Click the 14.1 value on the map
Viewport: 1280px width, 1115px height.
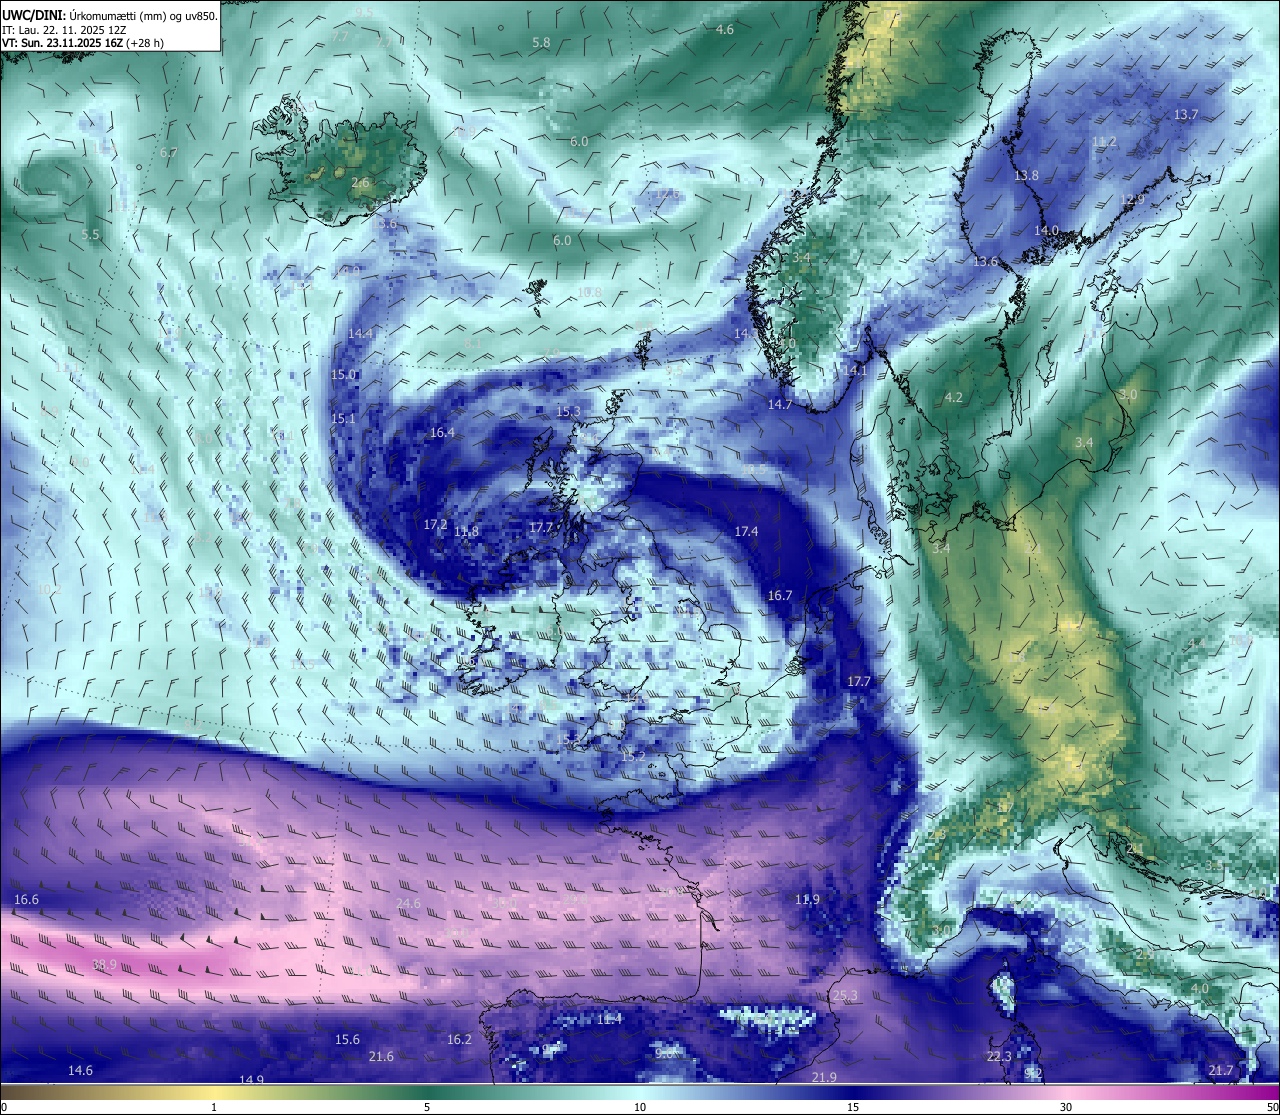855,371
